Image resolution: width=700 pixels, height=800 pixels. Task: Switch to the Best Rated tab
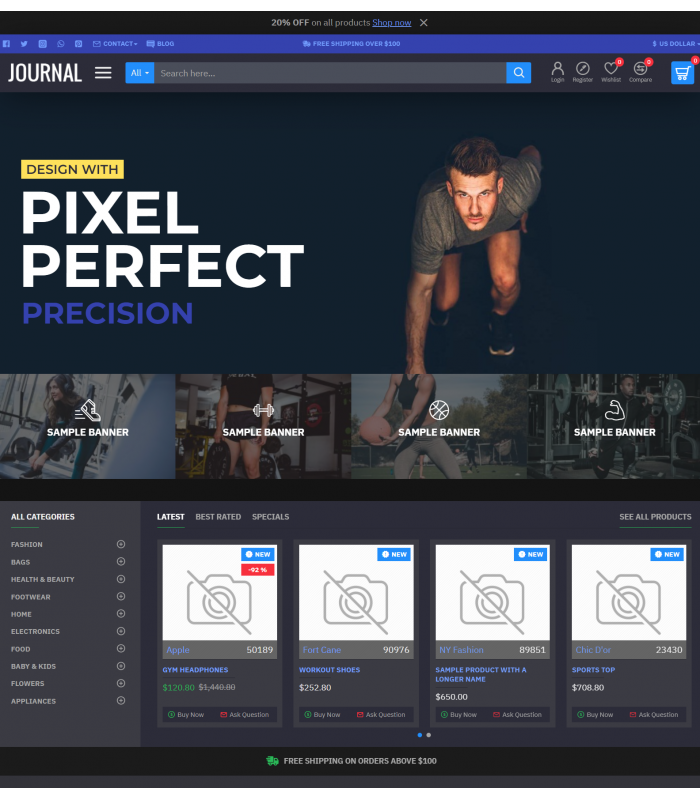coord(218,517)
